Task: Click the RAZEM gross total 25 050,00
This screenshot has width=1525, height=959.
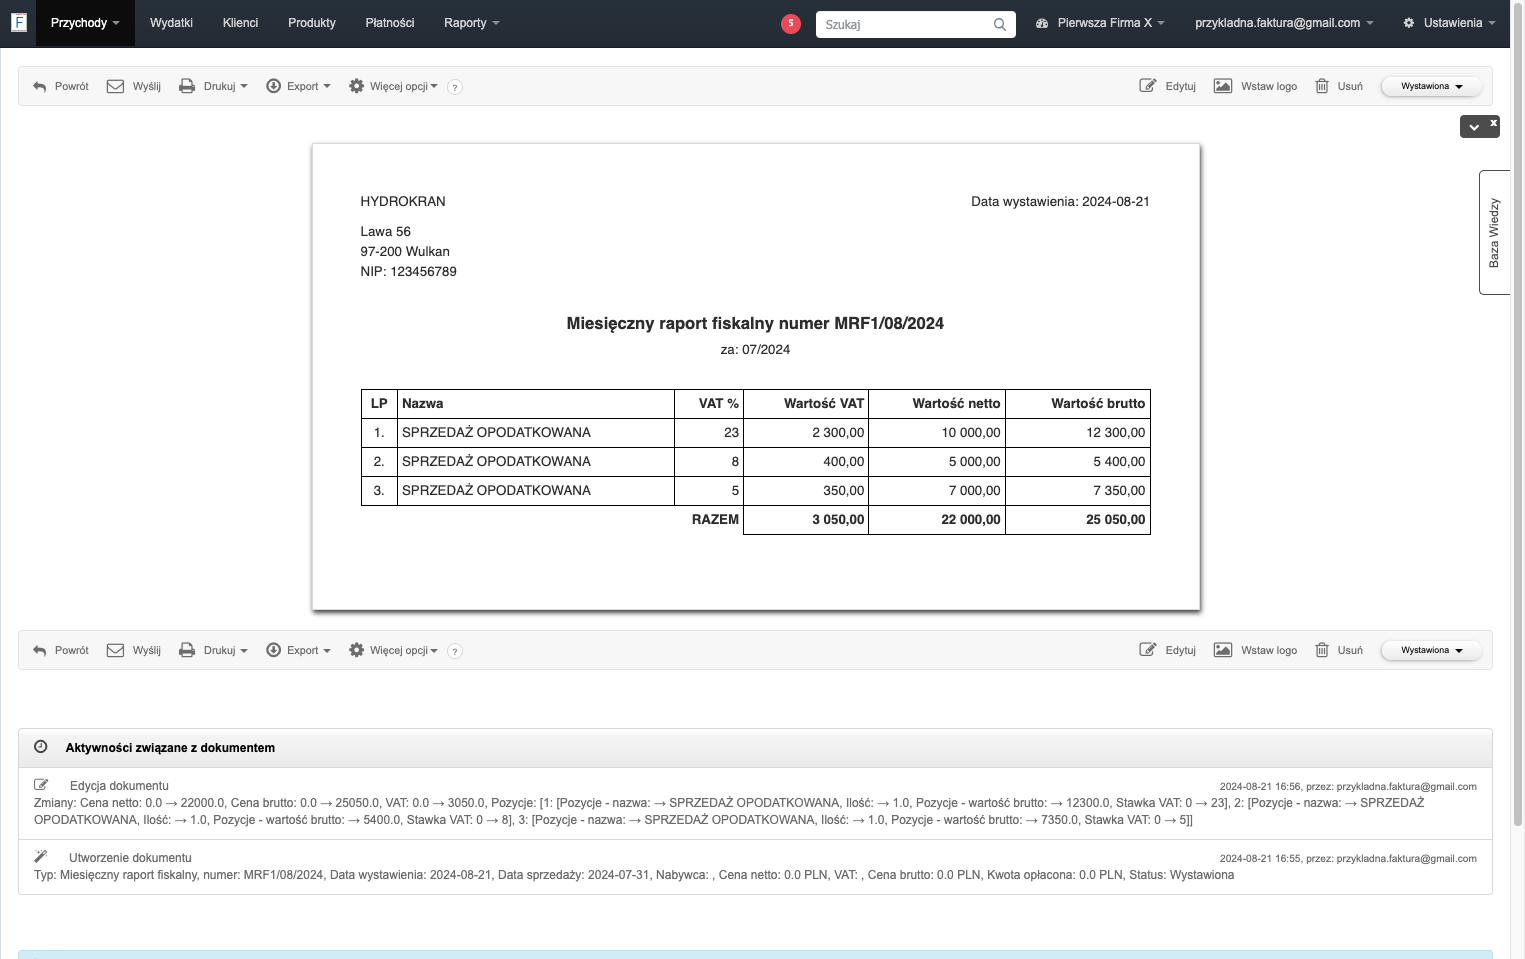Action: pos(1116,520)
